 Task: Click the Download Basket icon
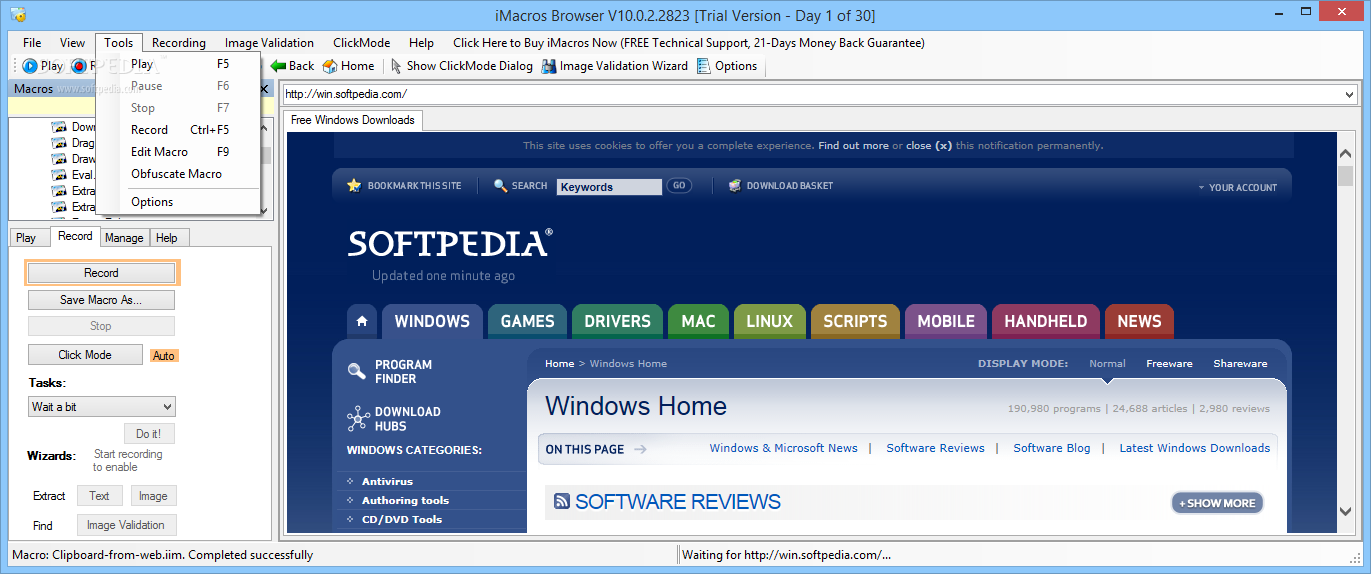(x=735, y=186)
